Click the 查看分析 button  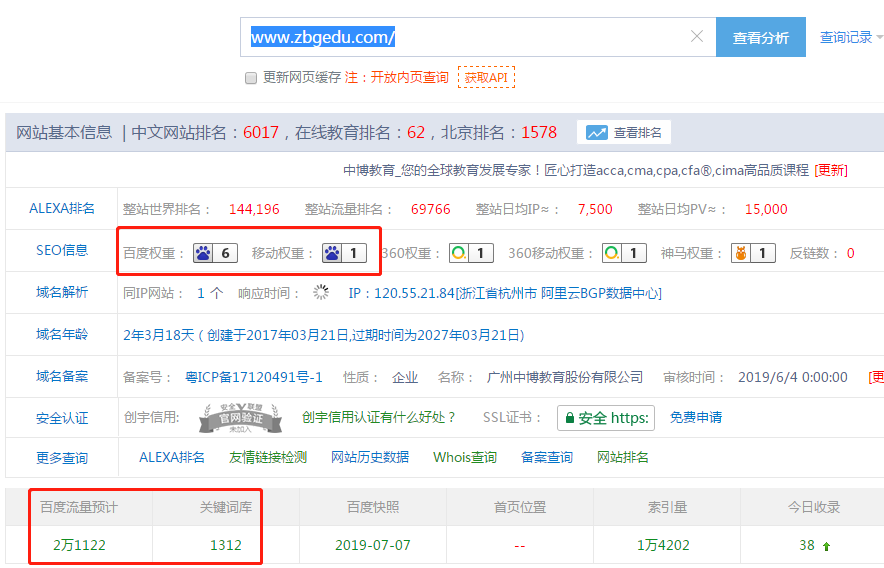click(761, 37)
